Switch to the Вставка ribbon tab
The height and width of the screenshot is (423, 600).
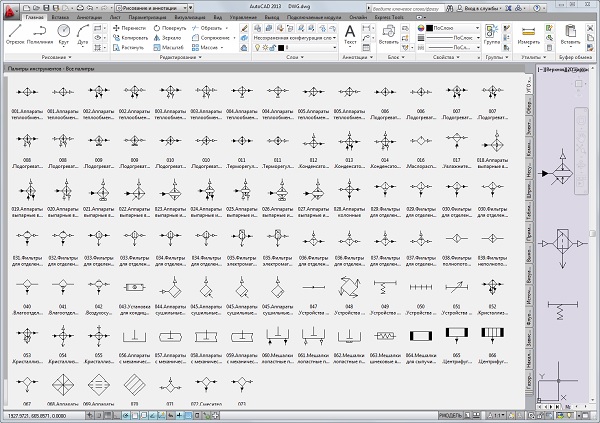pyautogui.click(x=58, y=17)
